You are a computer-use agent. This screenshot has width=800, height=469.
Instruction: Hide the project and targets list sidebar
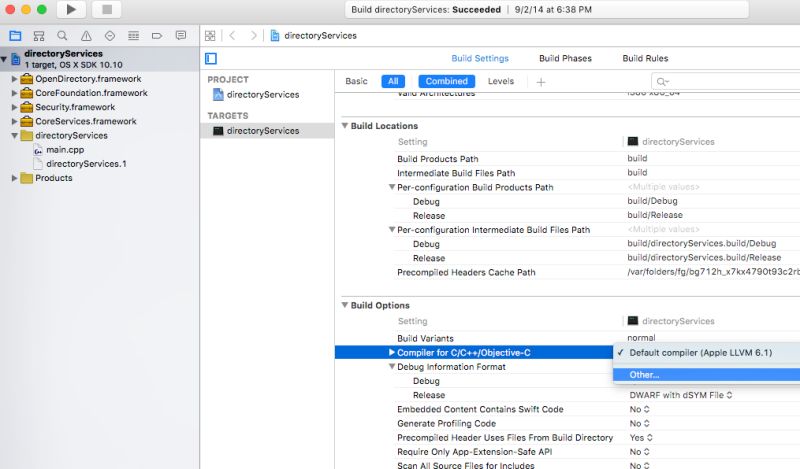coord(211,59)
